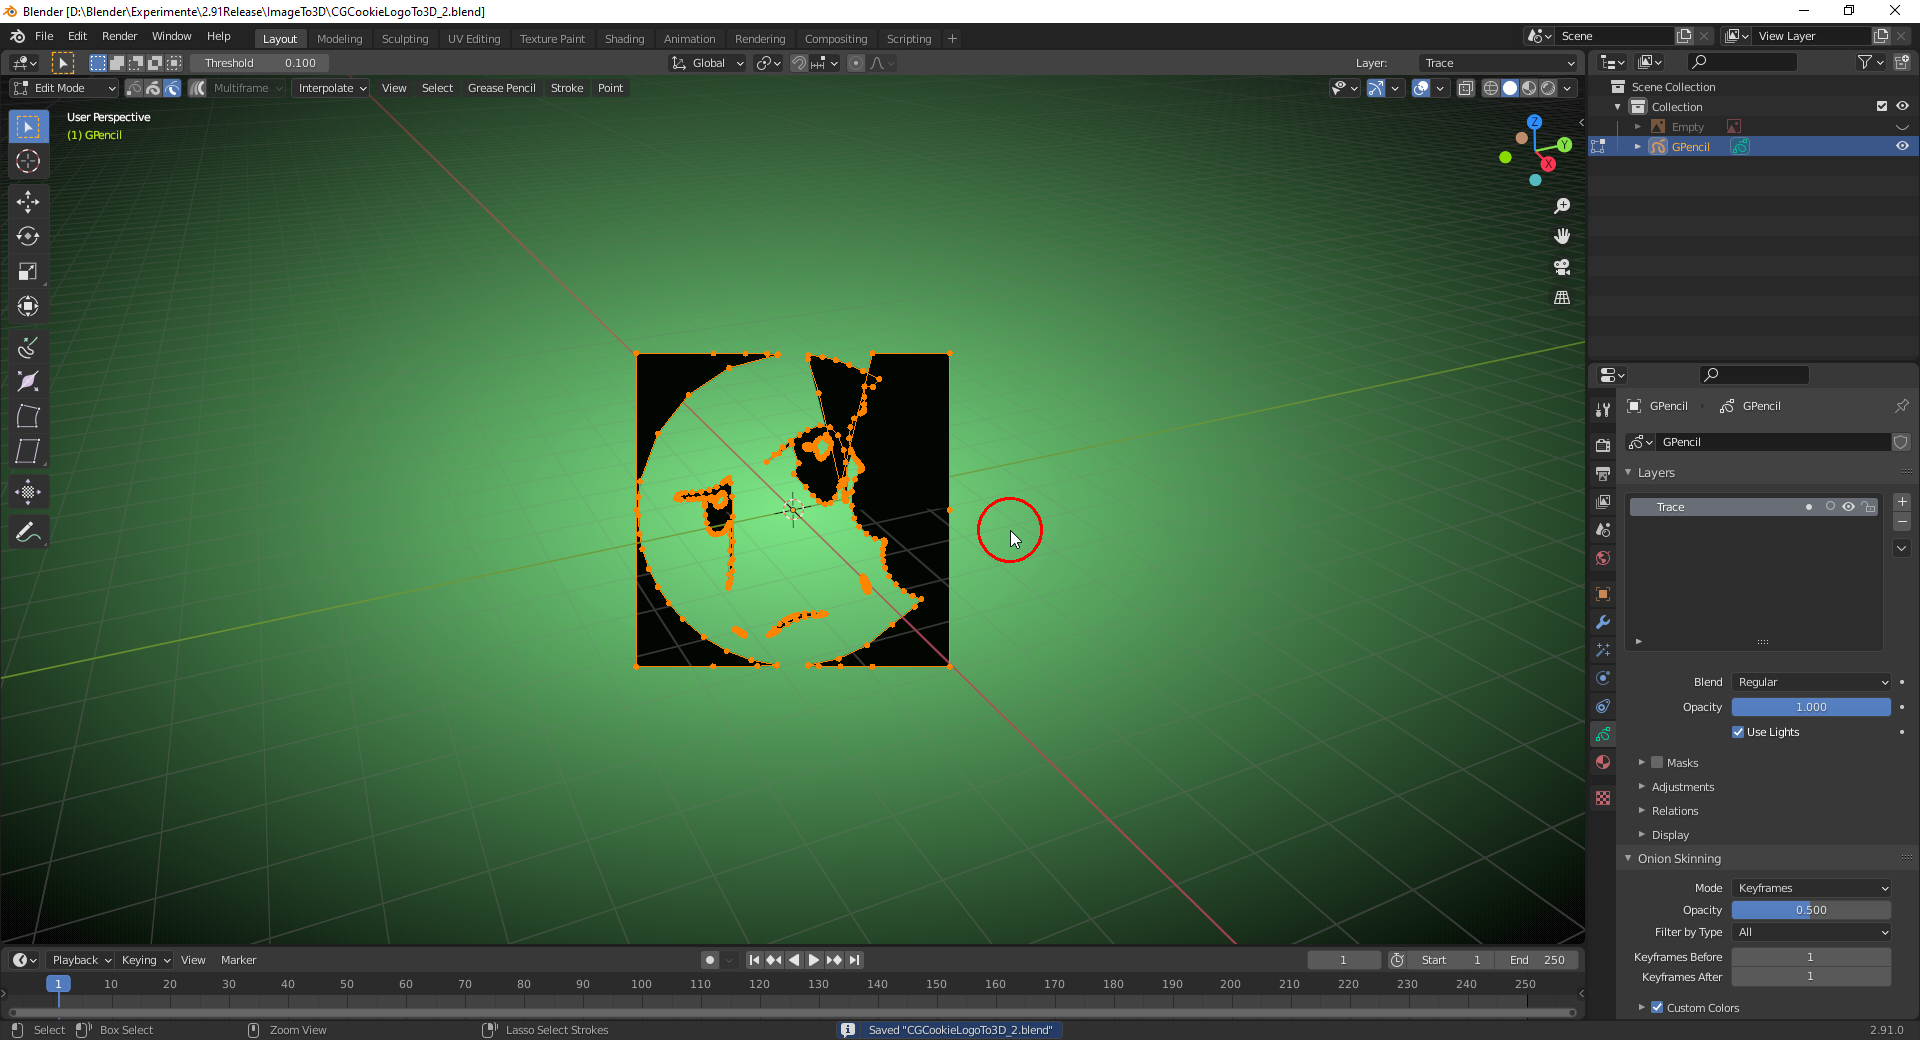This screenshot has width=1920, height=1040.
Task: Toggle Collection exclude checkbox
Action: coord(1882,106)
